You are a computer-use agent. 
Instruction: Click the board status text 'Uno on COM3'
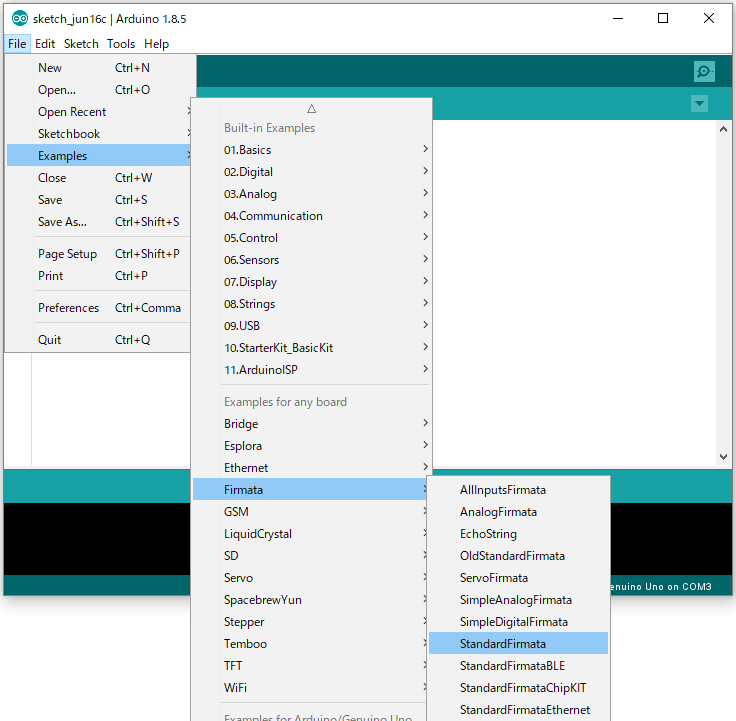coord(678,587)
